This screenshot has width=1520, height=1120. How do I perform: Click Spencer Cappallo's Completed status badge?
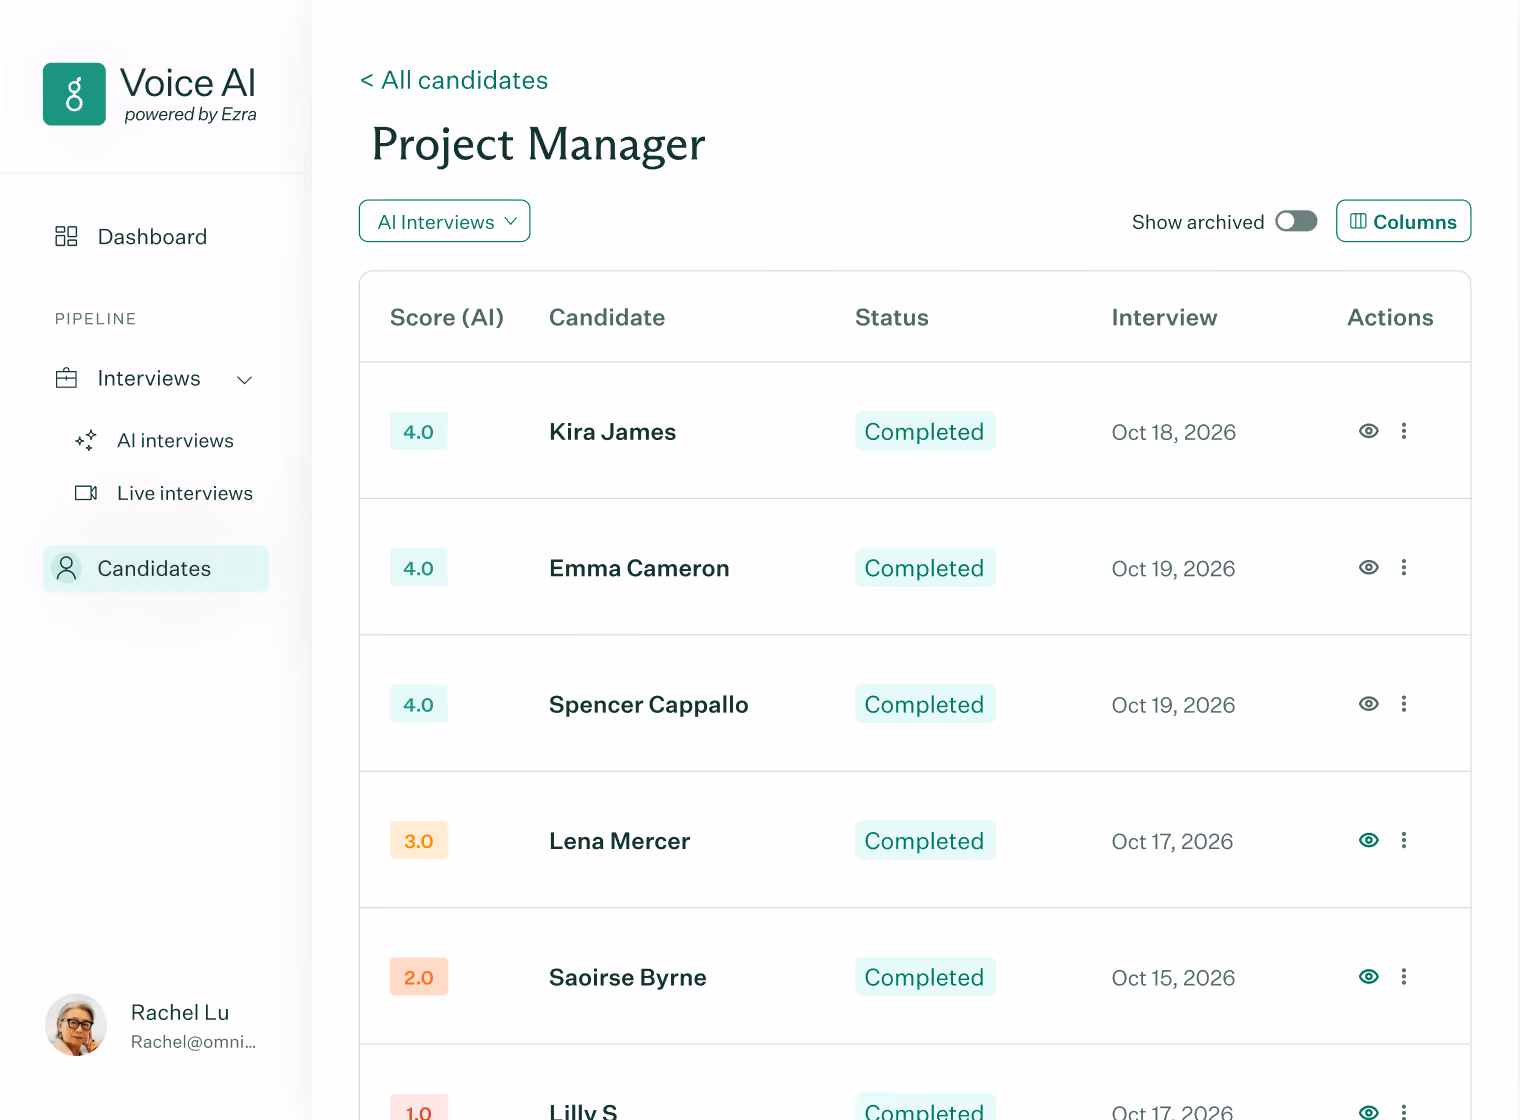click(925, 704)
